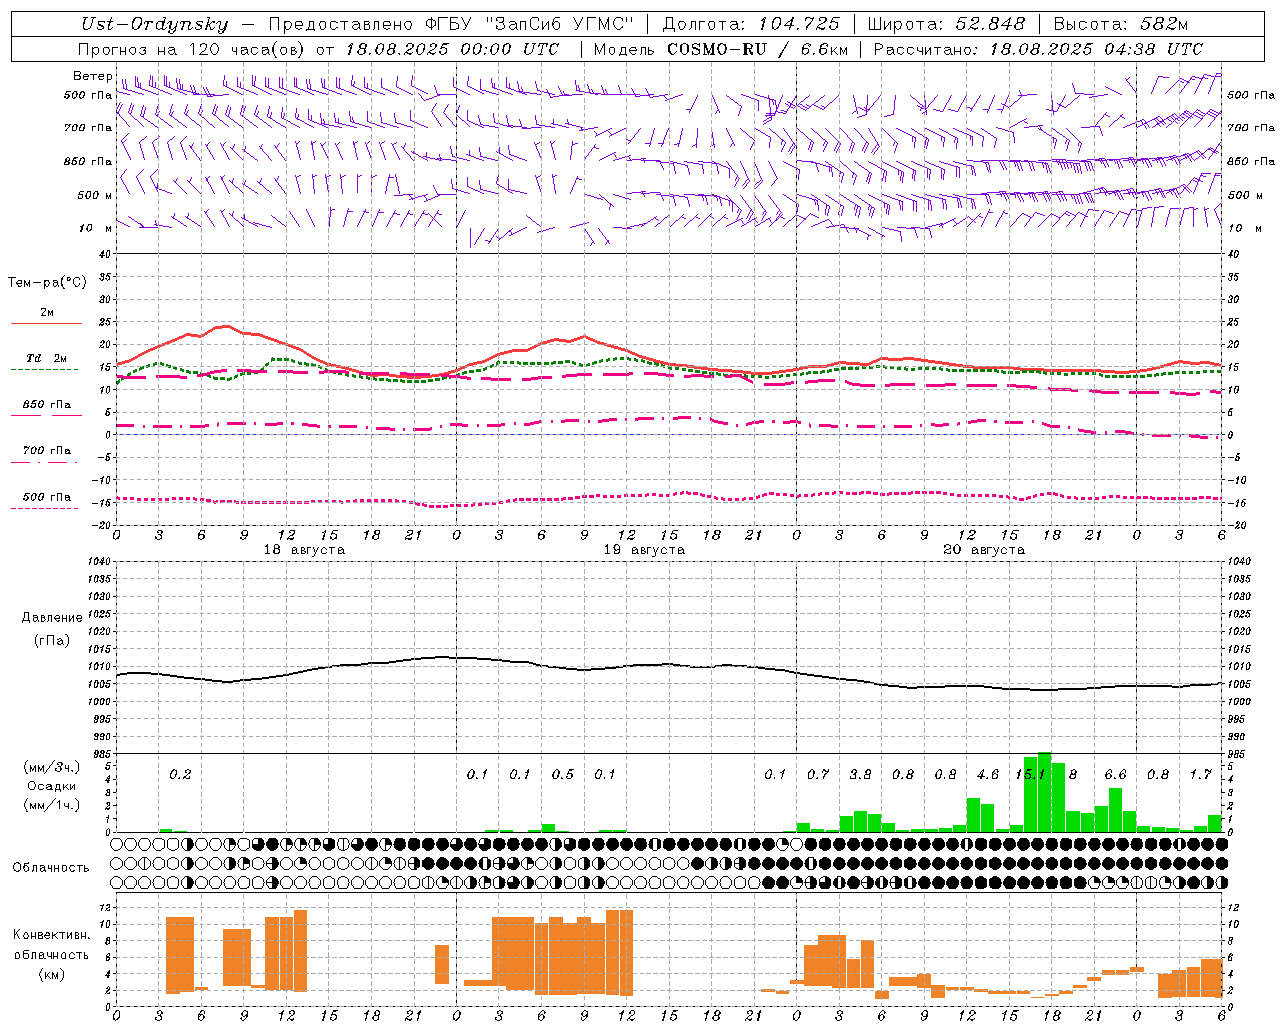
Task: Click the Осадки precipitation panel label
Action: point(52,786)
